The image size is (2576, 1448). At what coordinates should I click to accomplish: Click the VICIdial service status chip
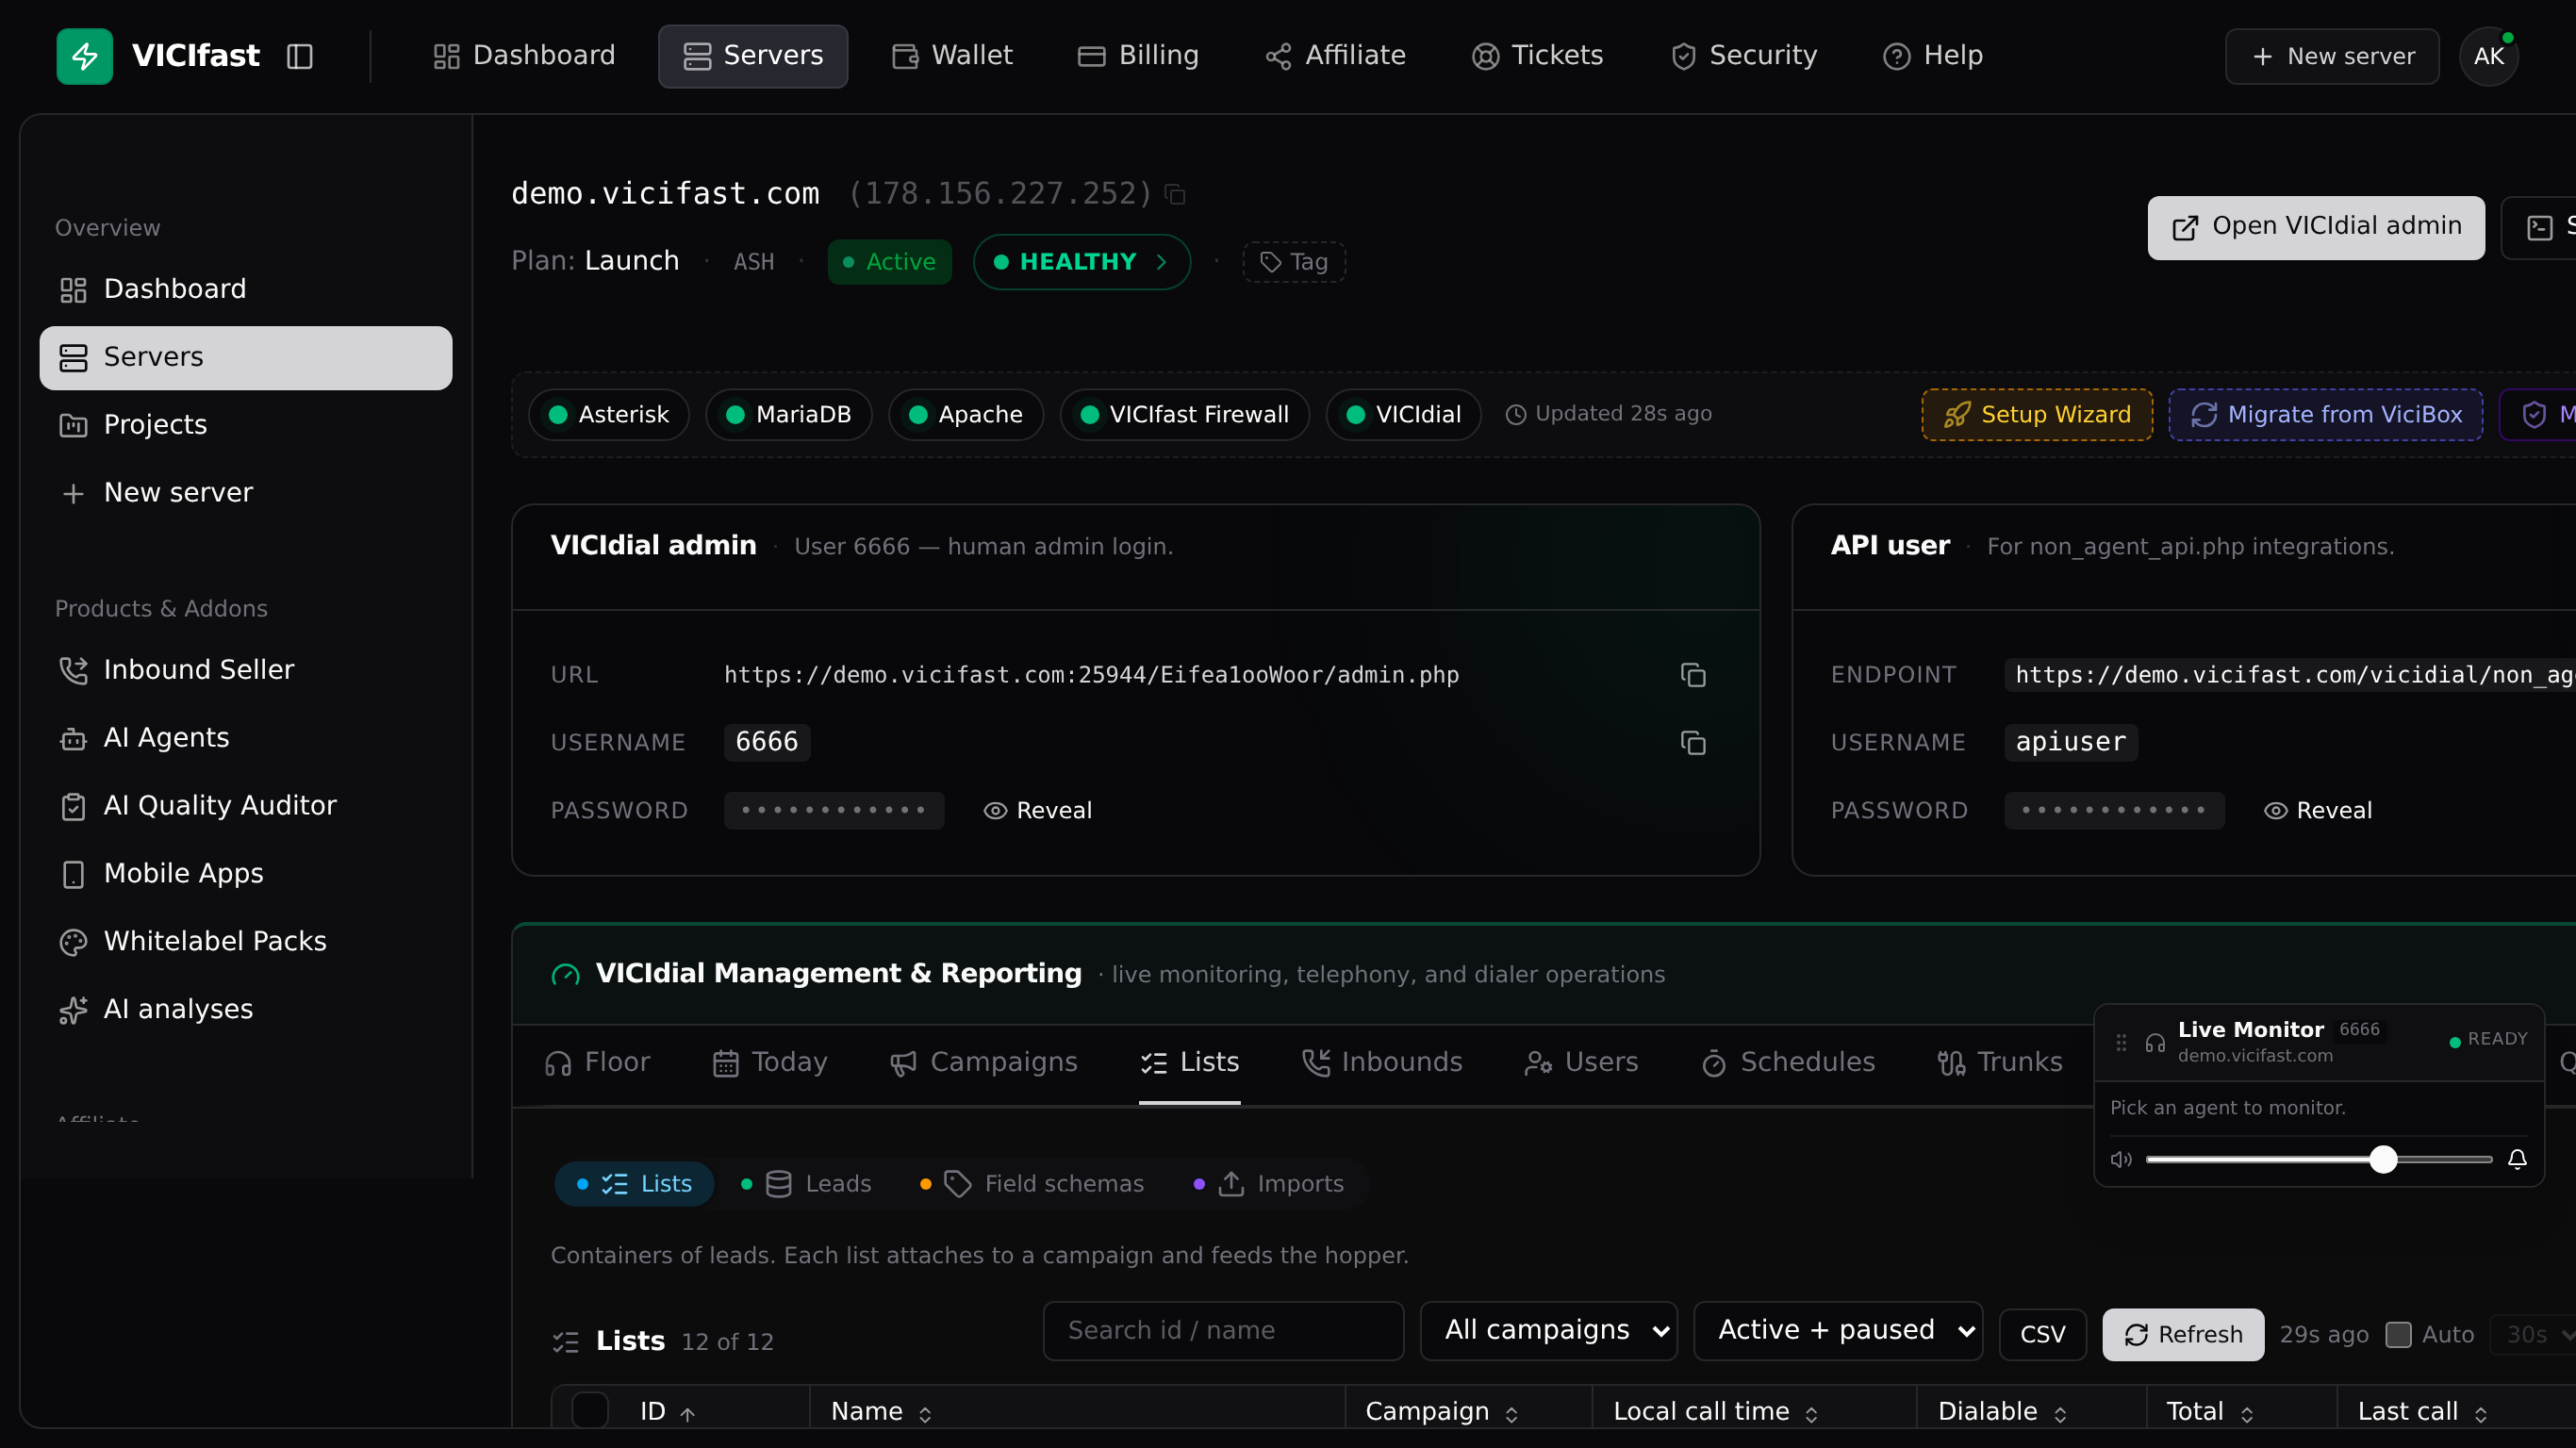pyautogui.click(x=1404, y=415)
